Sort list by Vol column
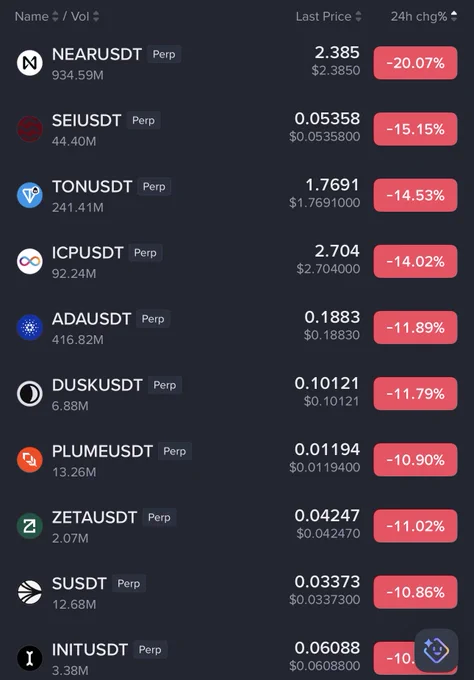Image resolution: width=474 pixels, height=680 pixels. [x=85, y=16]
